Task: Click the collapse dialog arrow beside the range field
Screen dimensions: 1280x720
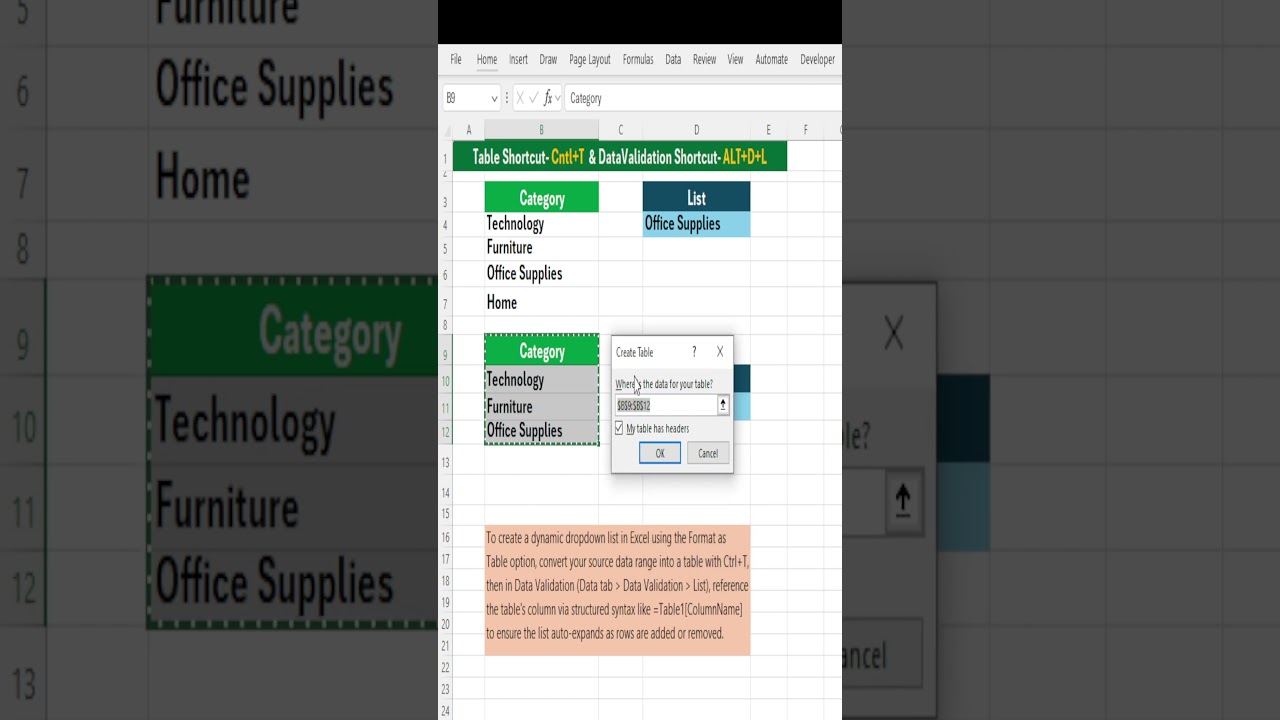Action: [723, 405]
